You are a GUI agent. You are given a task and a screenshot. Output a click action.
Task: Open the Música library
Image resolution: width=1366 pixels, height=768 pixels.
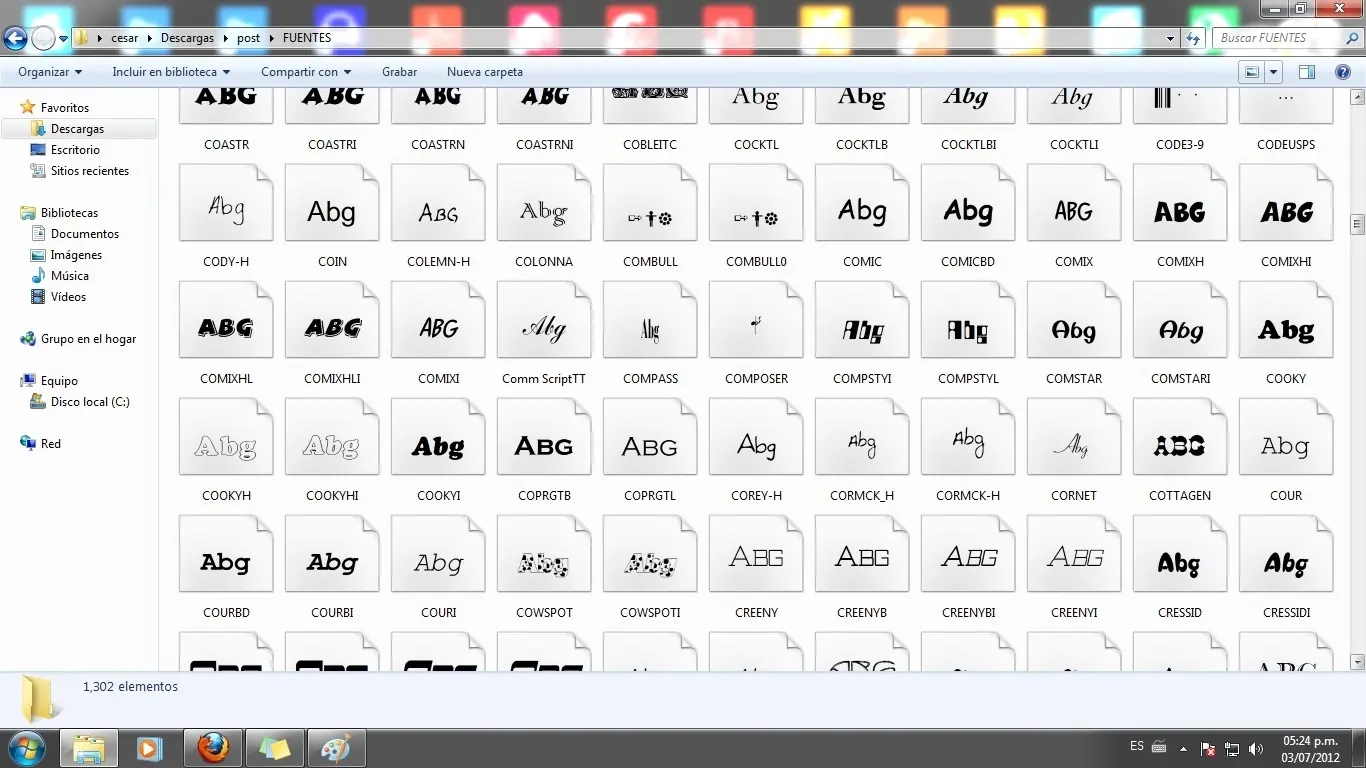pyautogui.click(x=70, y=276)
